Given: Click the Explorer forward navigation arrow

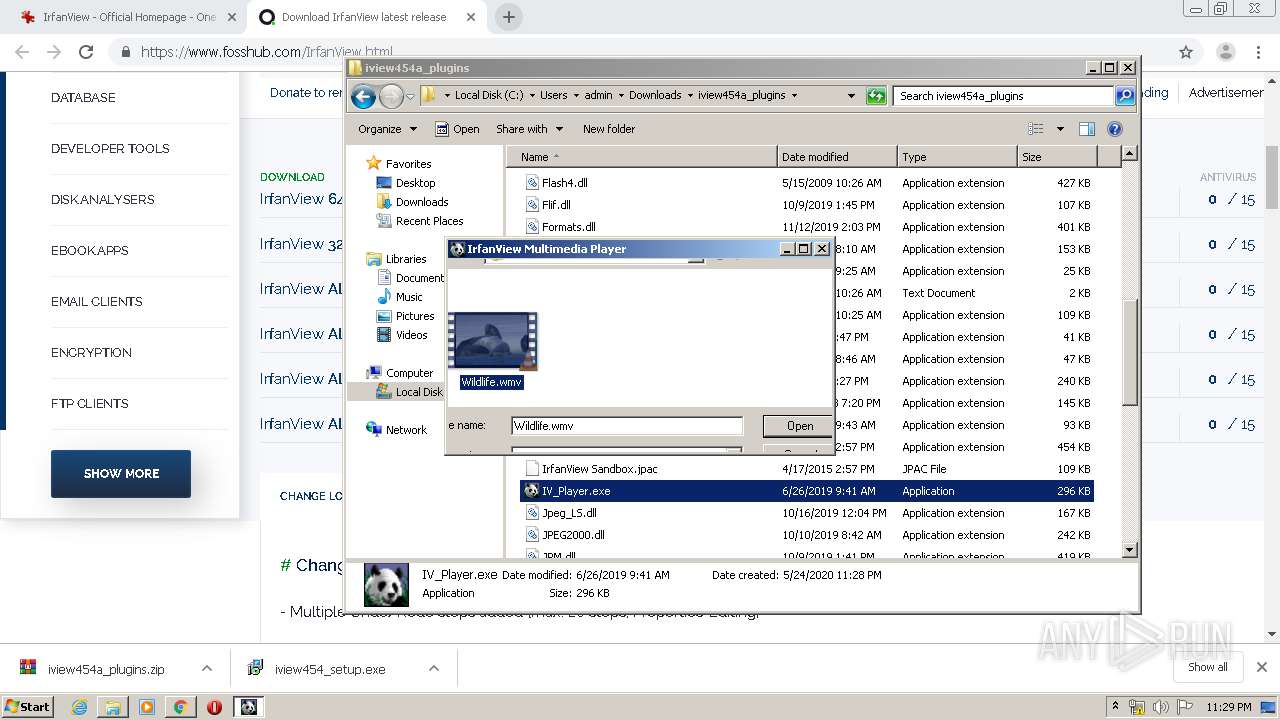Looking at the screenshot, I should (391, 96).
